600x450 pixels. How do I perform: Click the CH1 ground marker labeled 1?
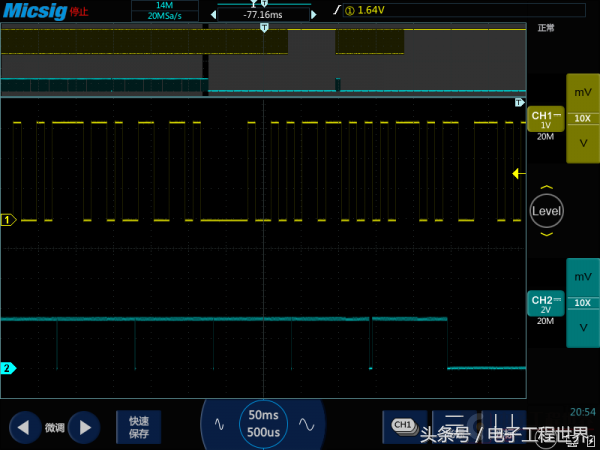tap(8, 219)
